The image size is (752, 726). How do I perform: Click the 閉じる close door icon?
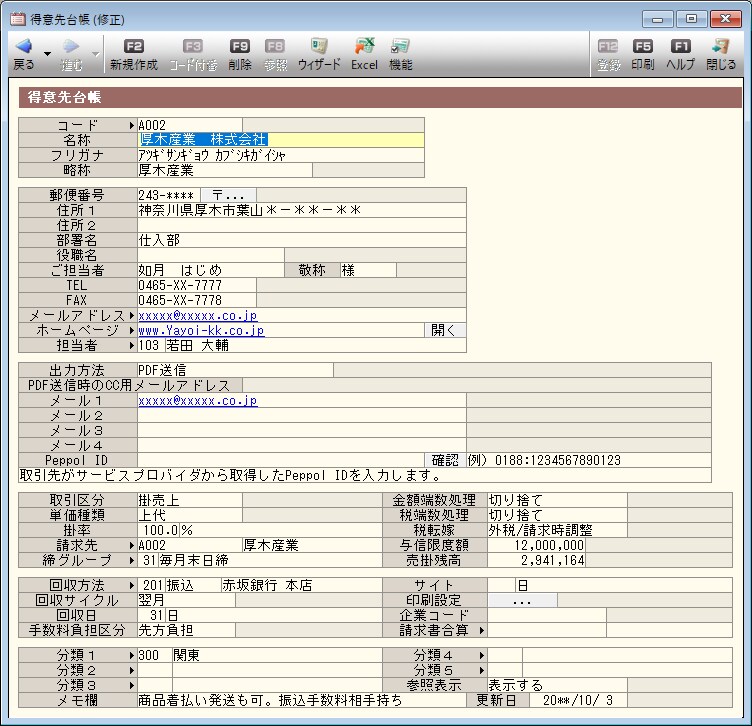coord(720,46)
